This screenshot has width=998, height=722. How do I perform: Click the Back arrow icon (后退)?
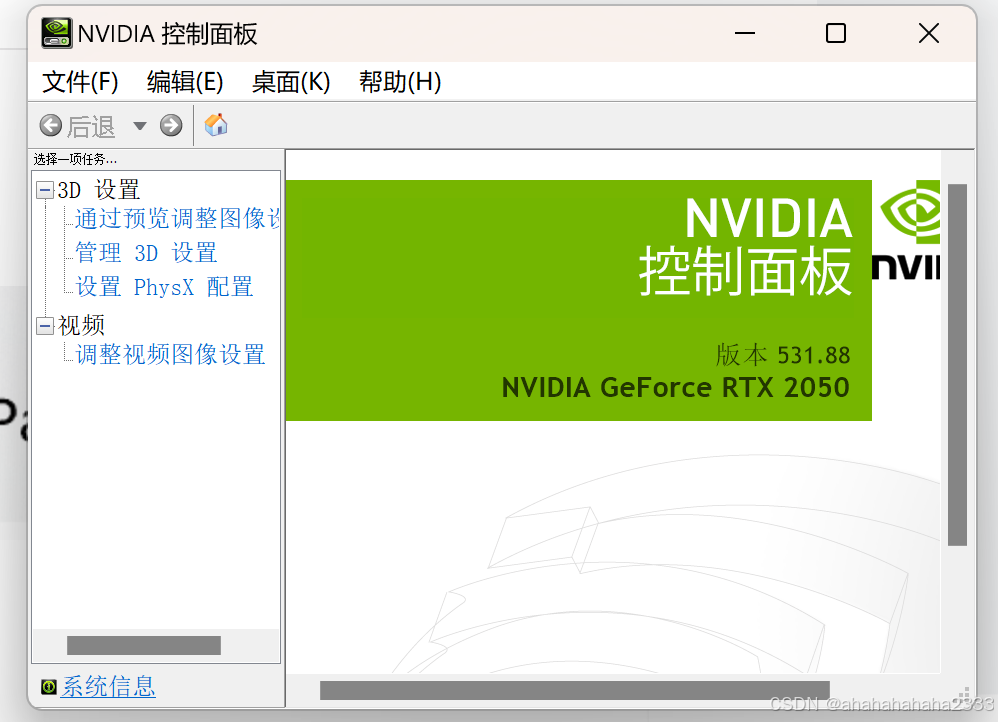51,125
